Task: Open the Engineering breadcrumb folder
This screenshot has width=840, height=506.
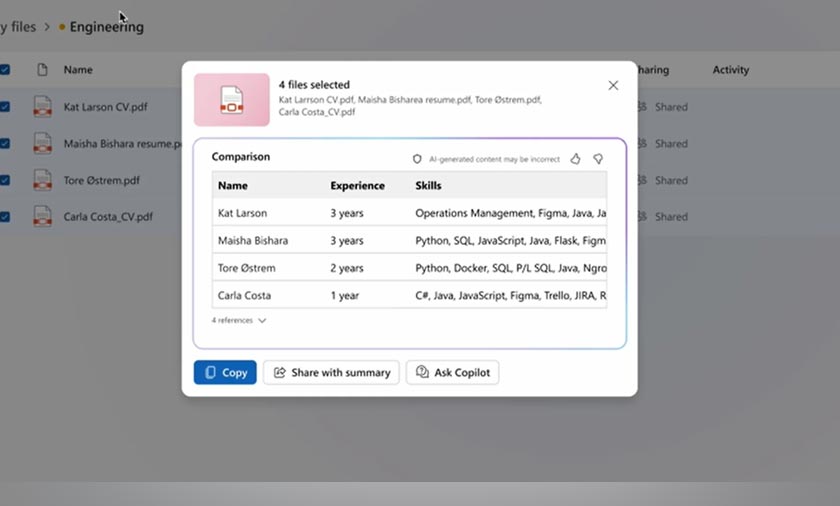Action: 106,27
